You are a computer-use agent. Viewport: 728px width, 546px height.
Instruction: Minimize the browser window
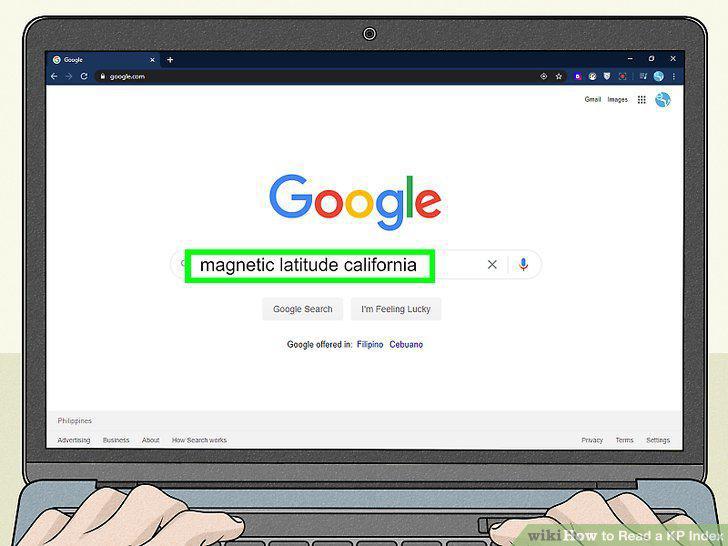[630, 58]
